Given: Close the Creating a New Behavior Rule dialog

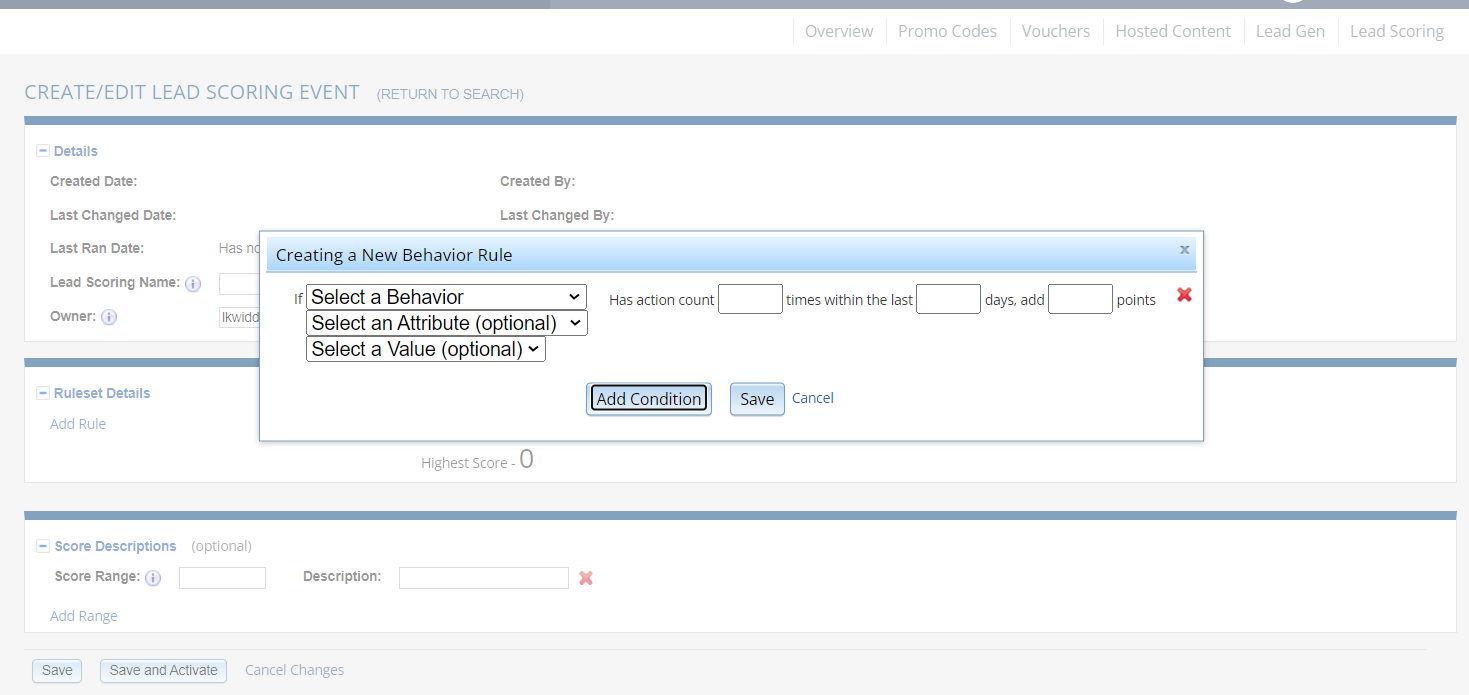Looking at the screenshot, I should tap(1184, 250).
